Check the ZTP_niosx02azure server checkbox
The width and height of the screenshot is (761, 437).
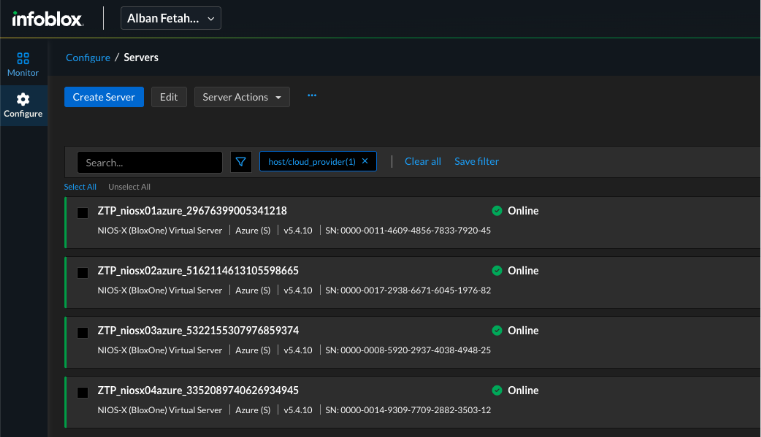83,273
